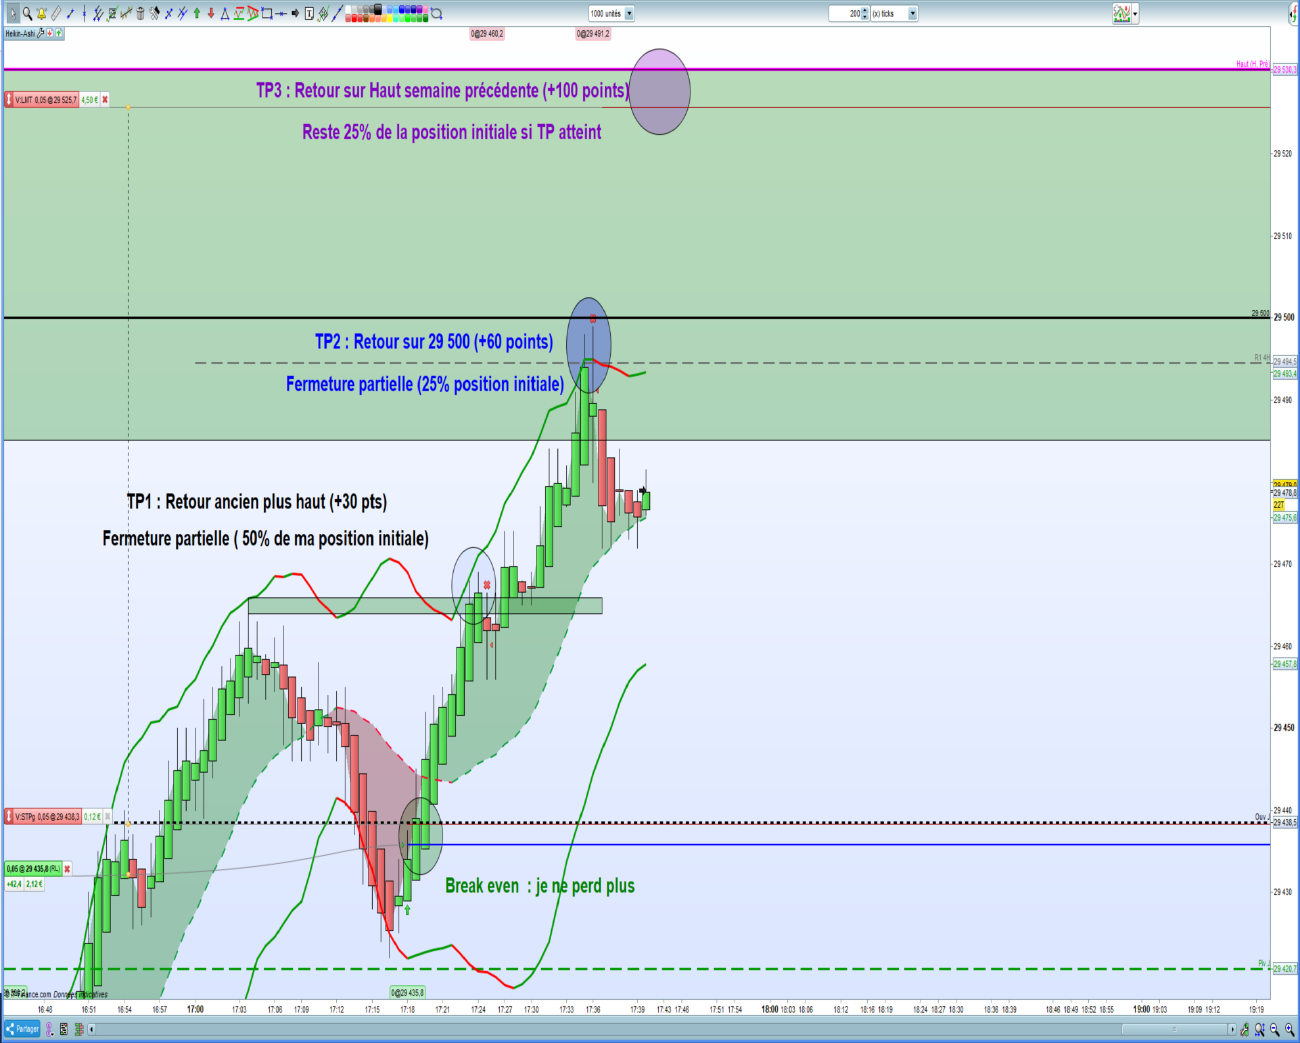Click the 29 500 price axis label
1300x1043 pixels.
click(x=1284, y=317)
